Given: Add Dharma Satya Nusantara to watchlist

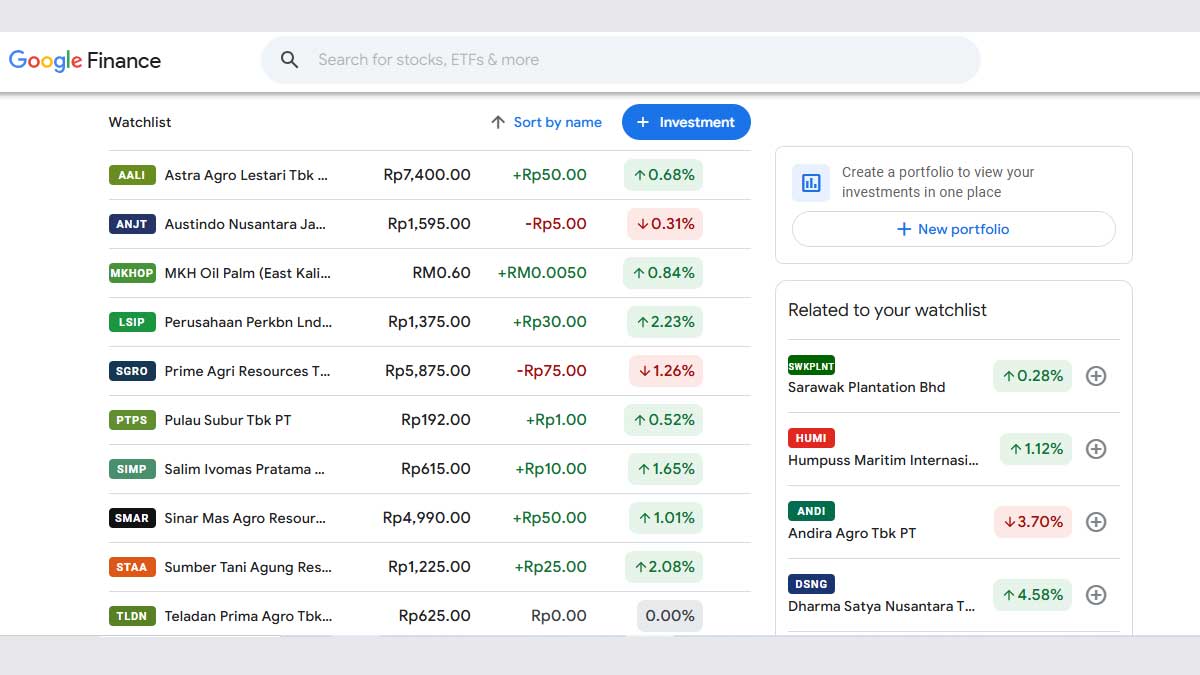Looking at the screenshot, I should pos(1096,595).
